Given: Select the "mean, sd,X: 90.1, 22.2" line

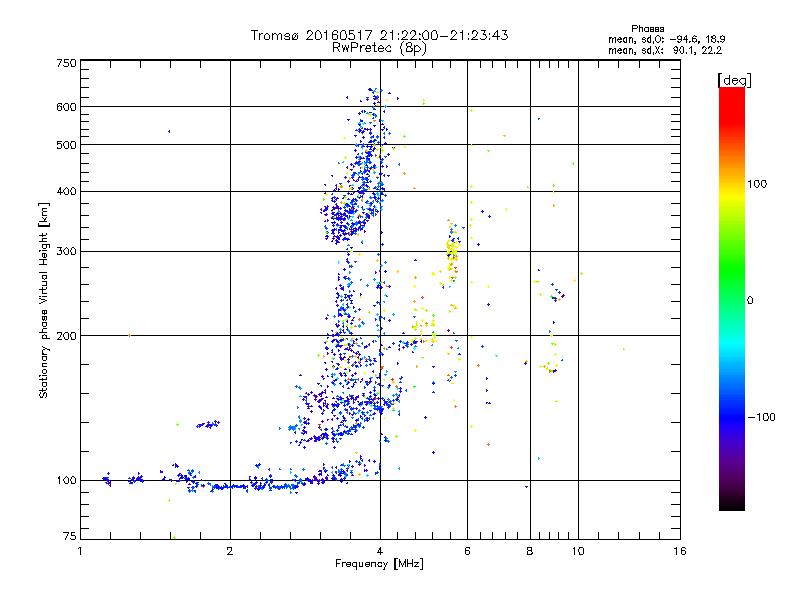Looking at the screenshot, I should [x=665, y=50].
